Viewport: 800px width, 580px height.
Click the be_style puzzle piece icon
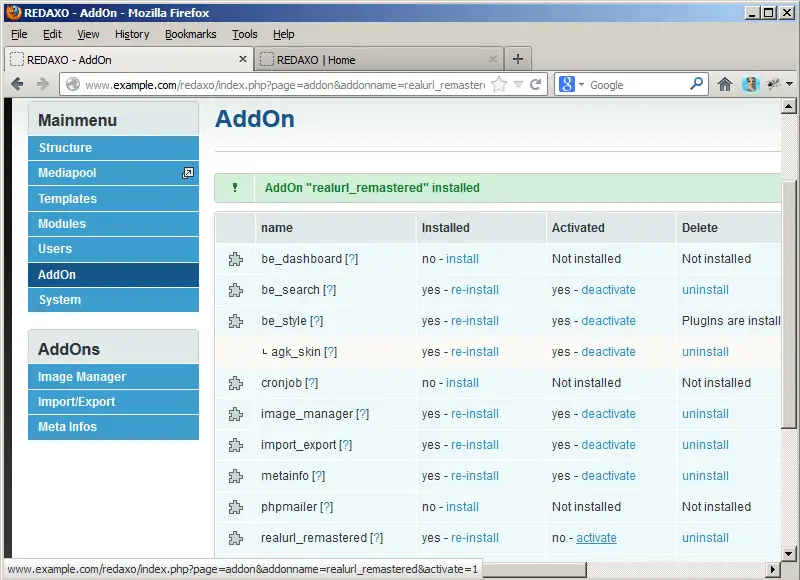click(235, 321)
